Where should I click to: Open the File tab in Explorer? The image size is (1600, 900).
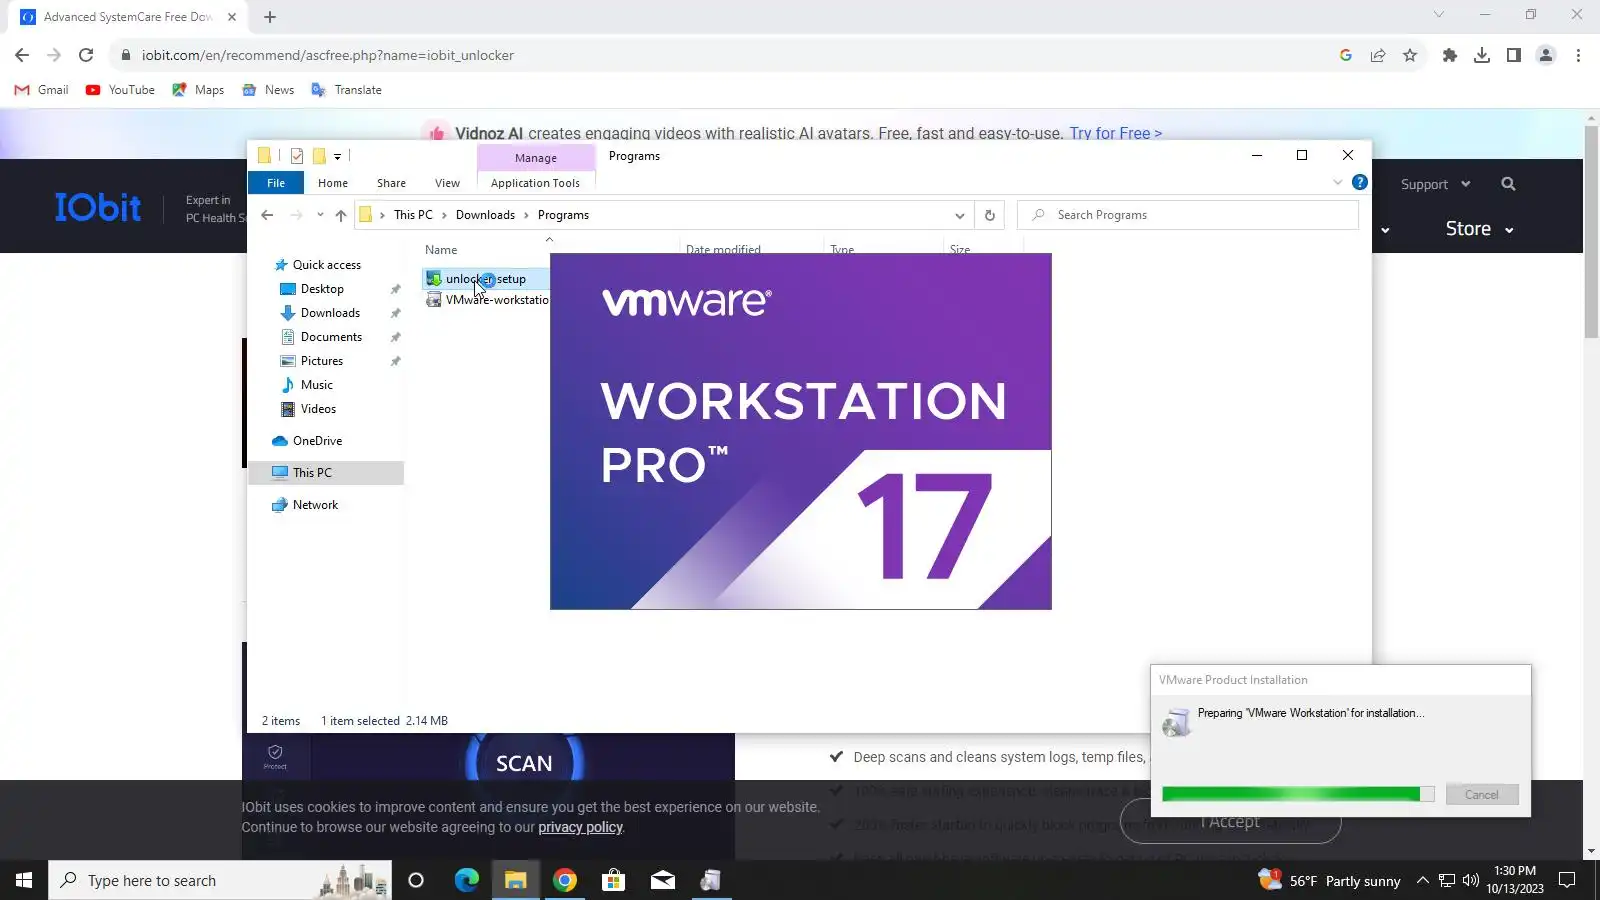point(276,183)
